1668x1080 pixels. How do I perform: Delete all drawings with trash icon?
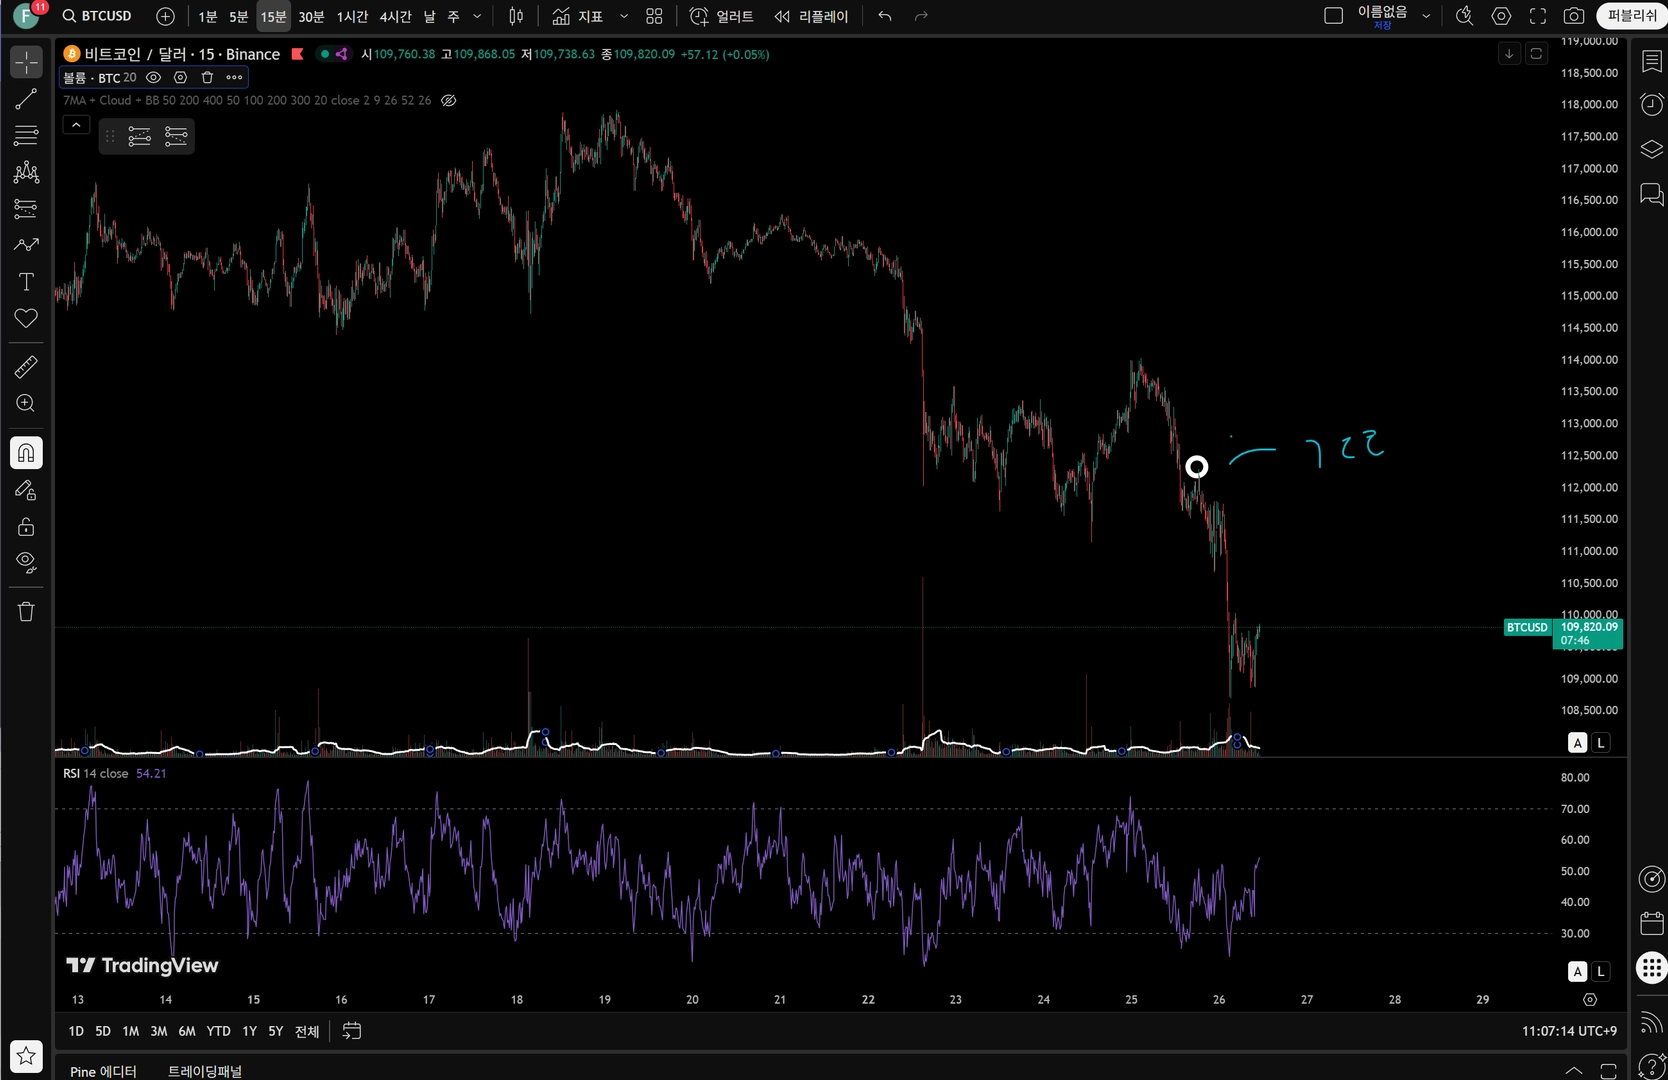click(26, 611)
